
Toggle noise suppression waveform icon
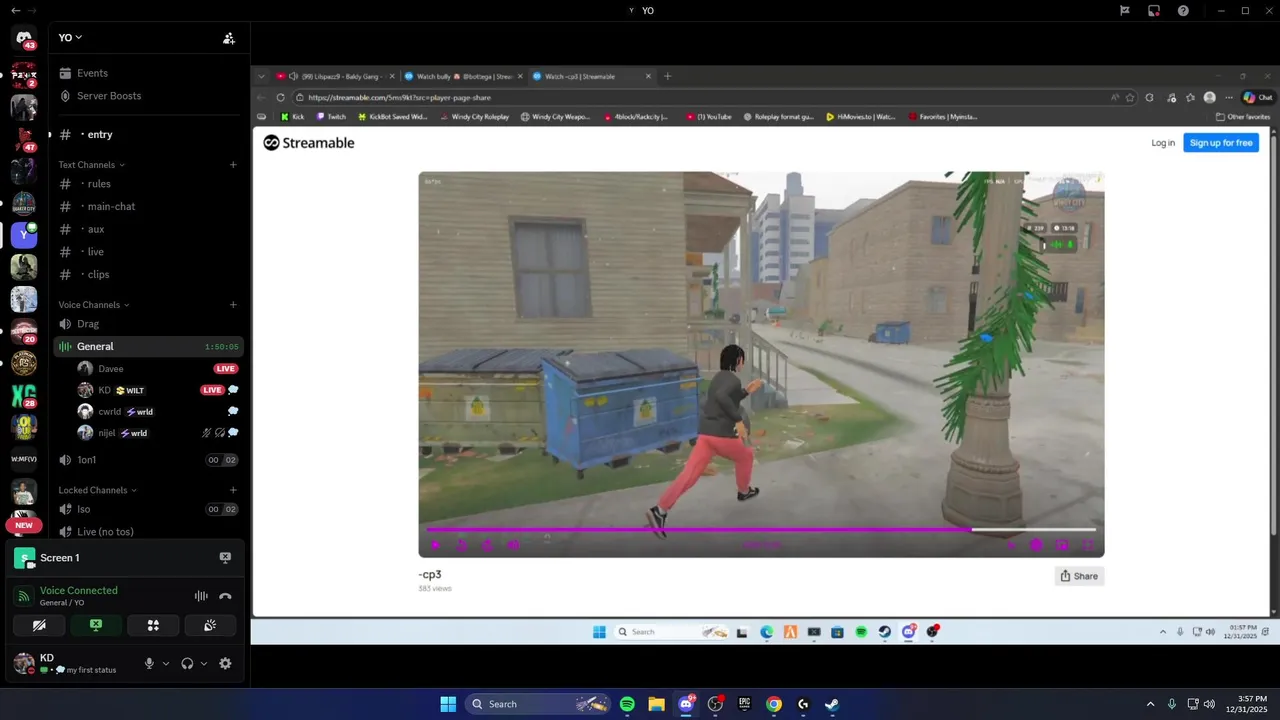(201, 596)
